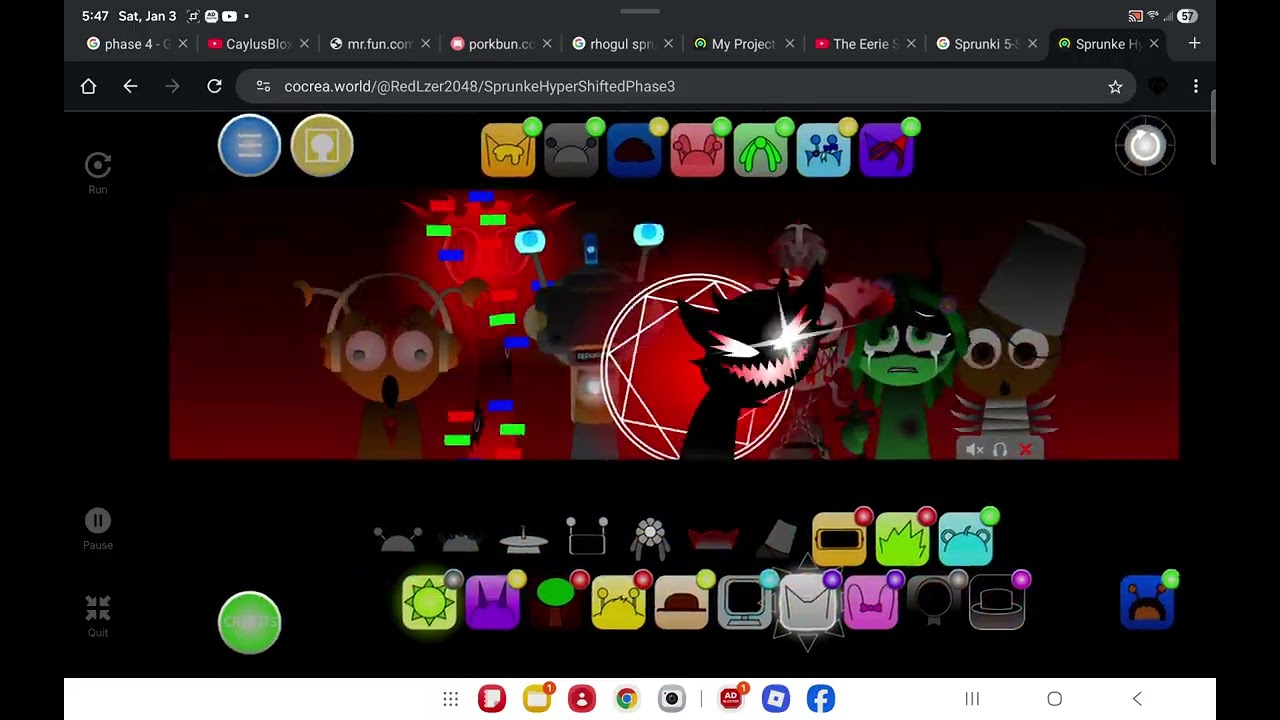Quit fullscreen using the Quit button
1280x720 pixels.
[98, 615]
